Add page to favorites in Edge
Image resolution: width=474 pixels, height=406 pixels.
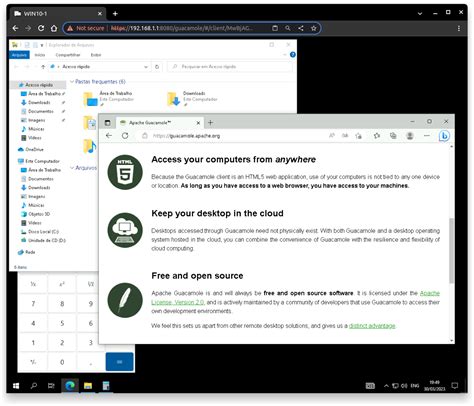point(359,136)
